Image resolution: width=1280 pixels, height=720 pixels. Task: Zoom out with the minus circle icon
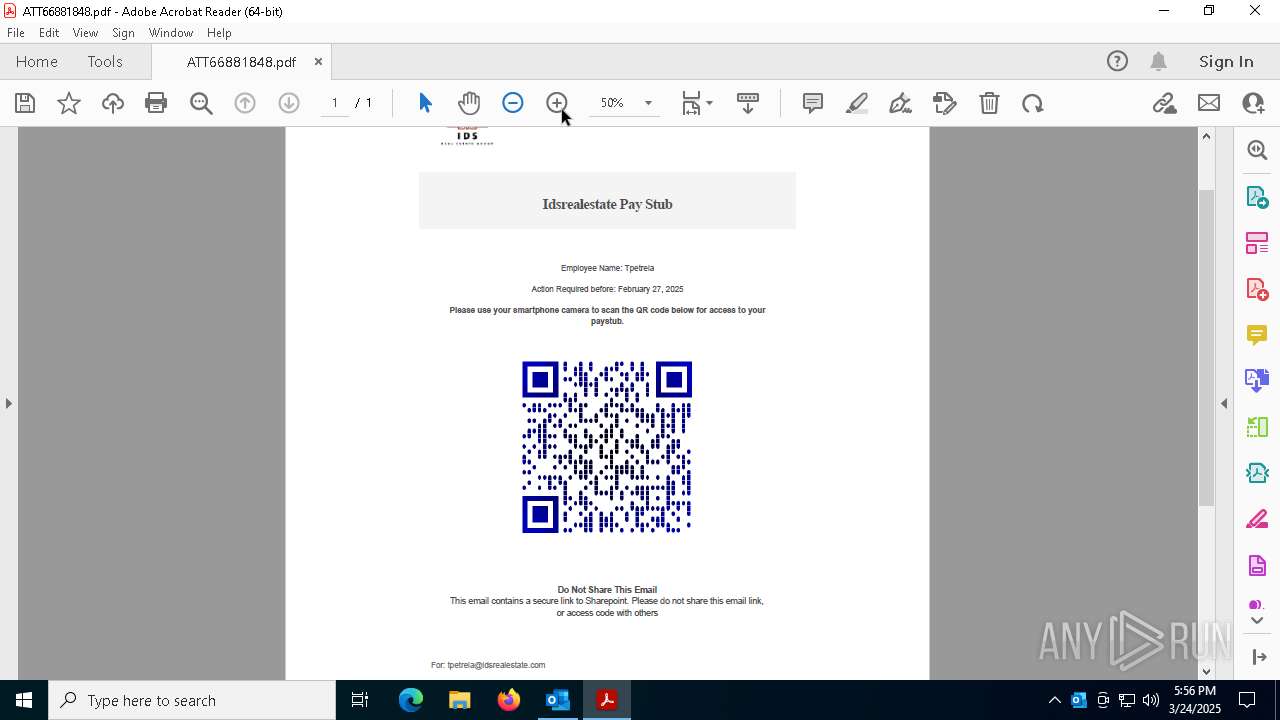513,103
